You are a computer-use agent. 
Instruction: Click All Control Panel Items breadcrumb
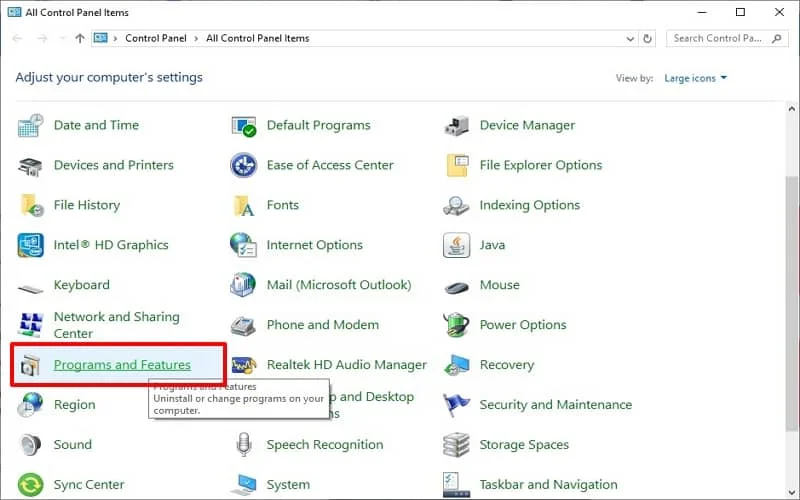258,38
